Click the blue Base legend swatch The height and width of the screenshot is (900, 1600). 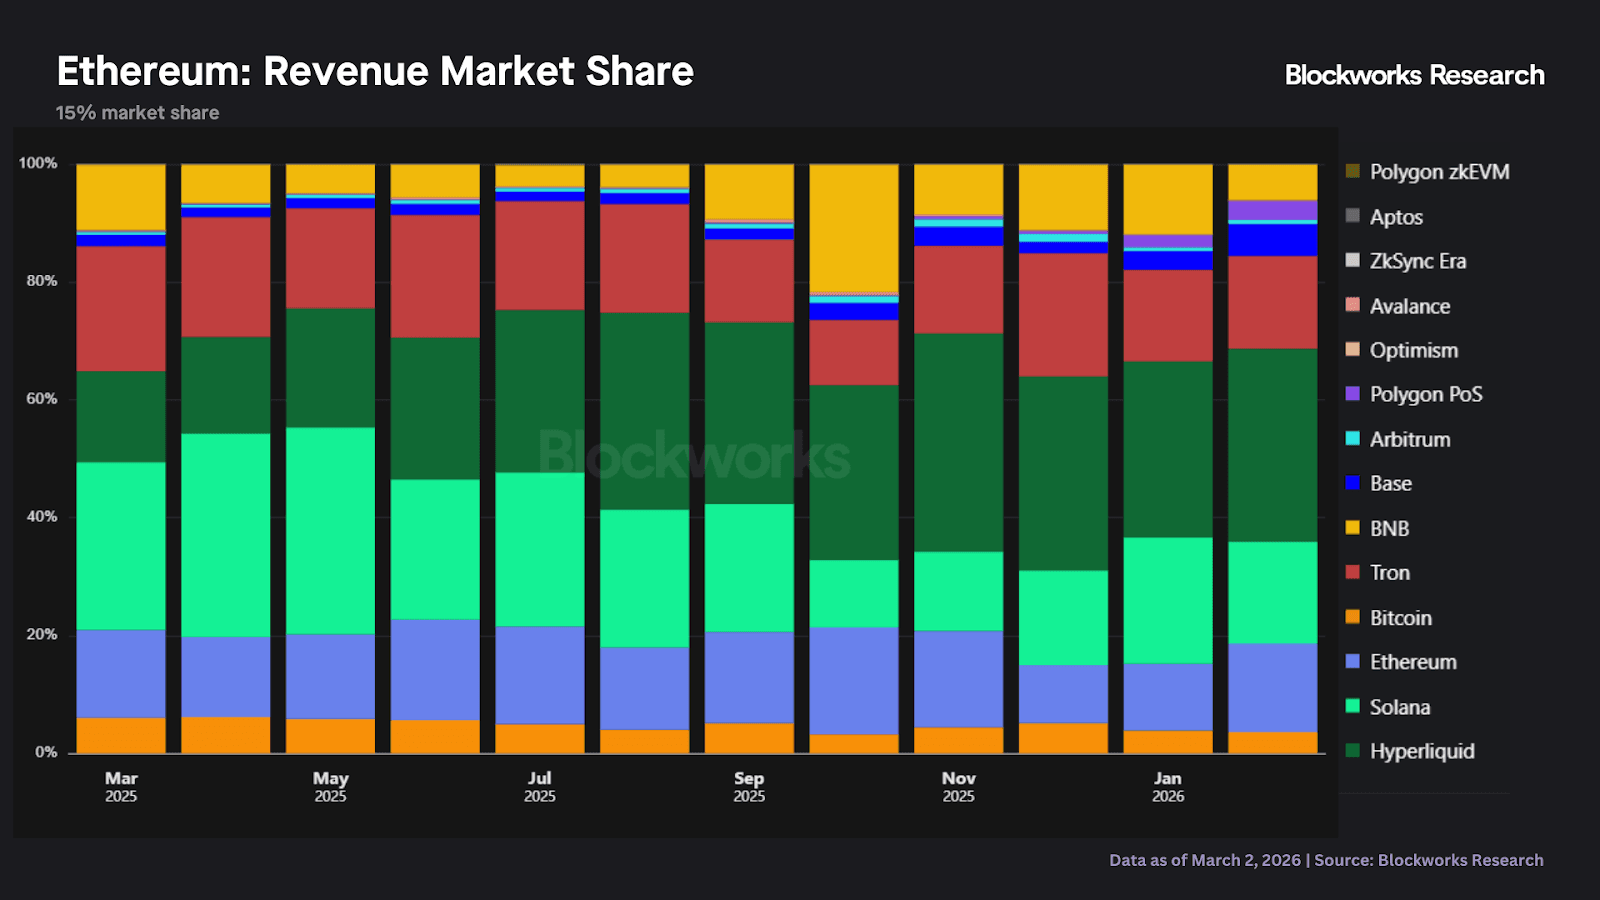click(x=1353, y=483)
